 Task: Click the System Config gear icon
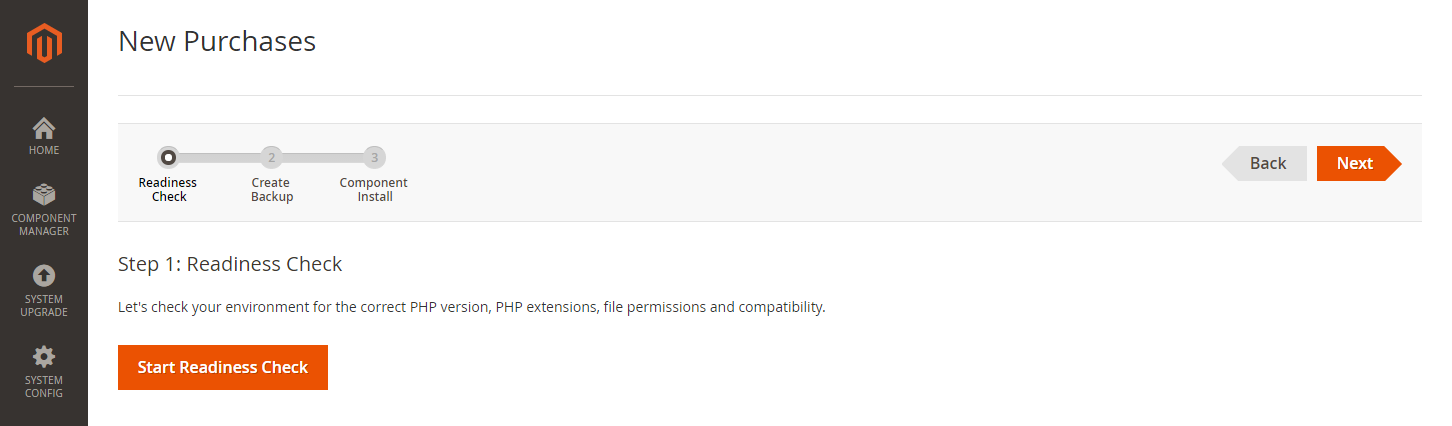point(44,357)
